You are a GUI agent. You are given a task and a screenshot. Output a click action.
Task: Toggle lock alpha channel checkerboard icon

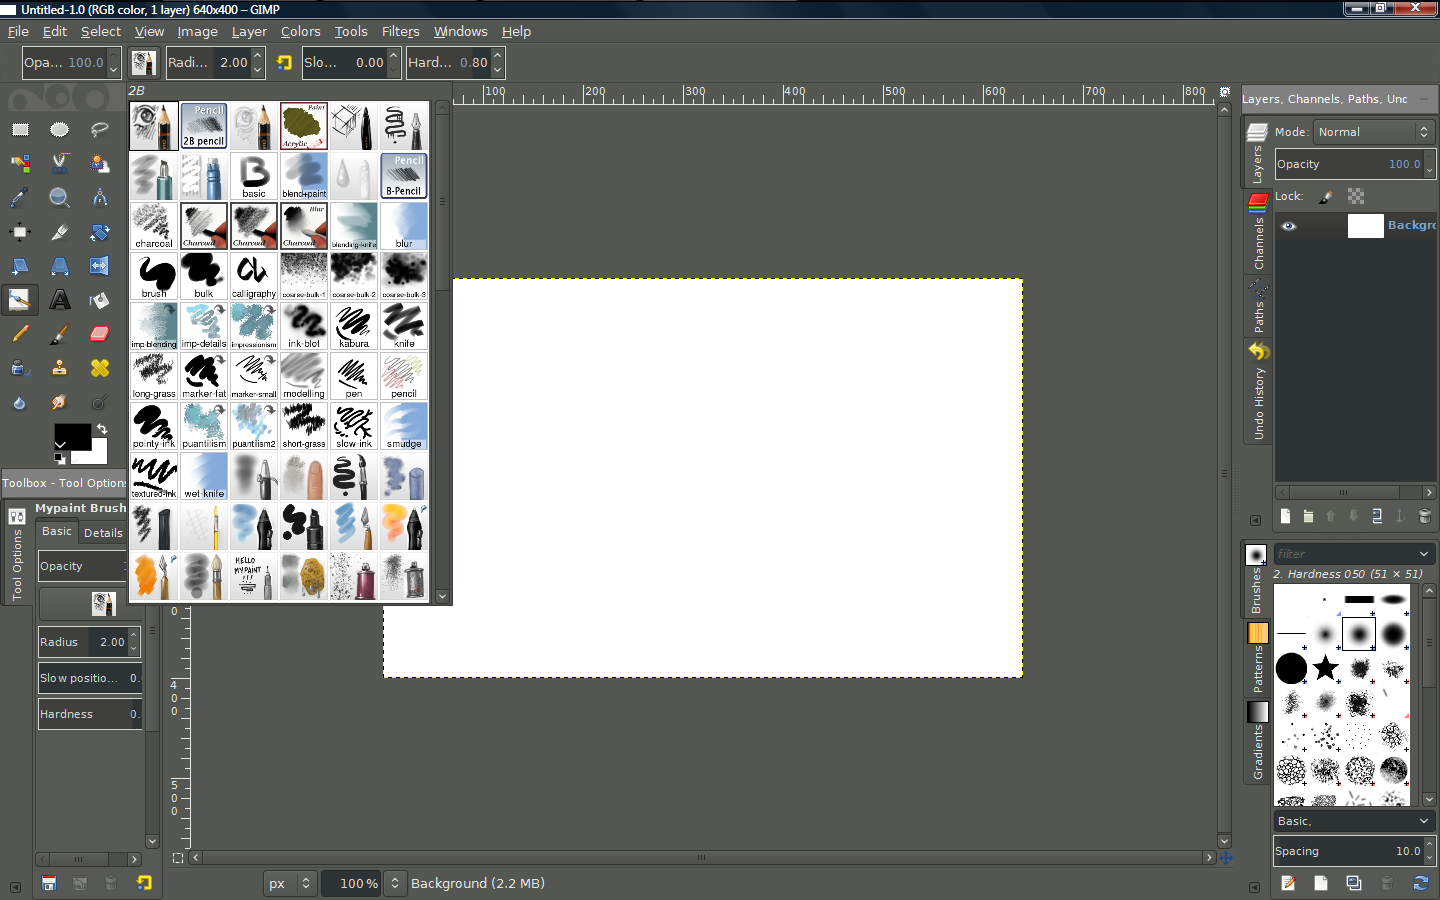(1356, 197)
